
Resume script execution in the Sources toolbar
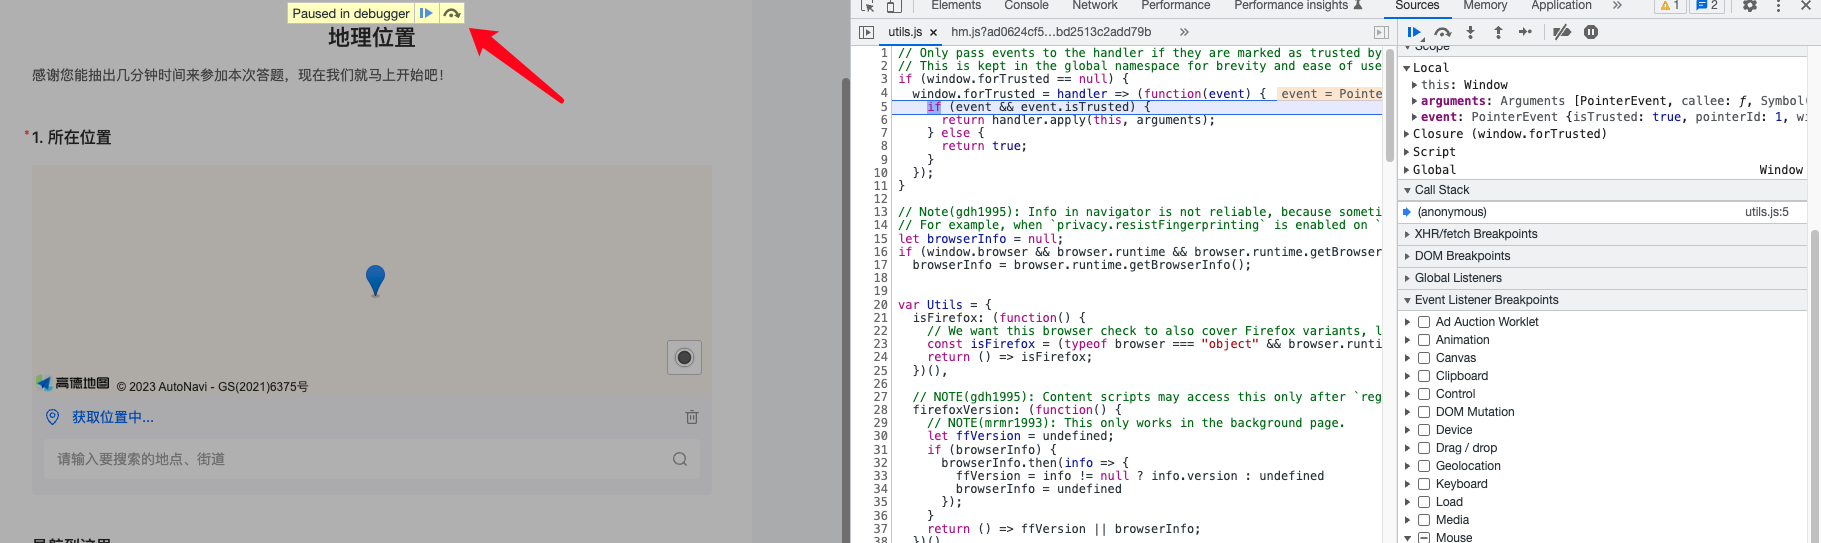pyautogui.click(x=1414, y=32)
